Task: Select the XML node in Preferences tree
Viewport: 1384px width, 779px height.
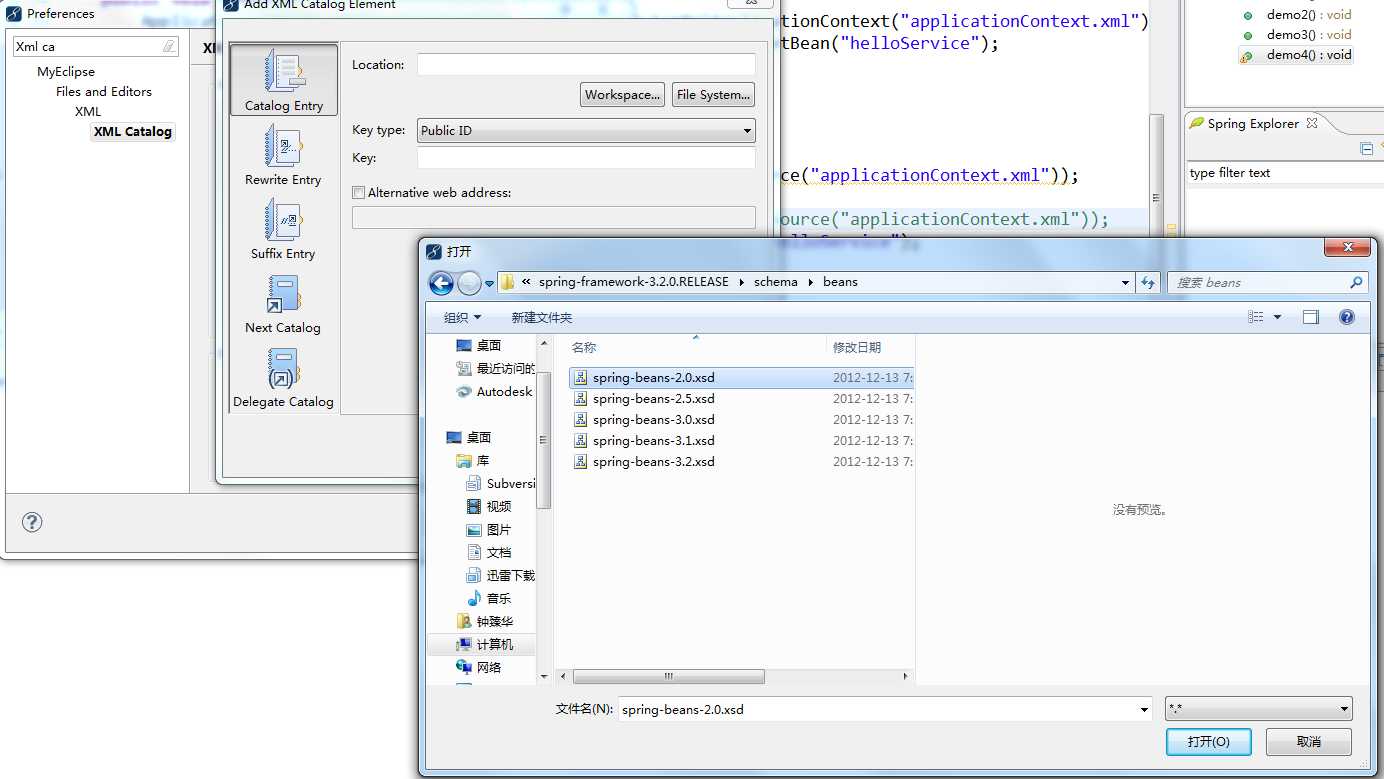Action: (x=88, y=112)
